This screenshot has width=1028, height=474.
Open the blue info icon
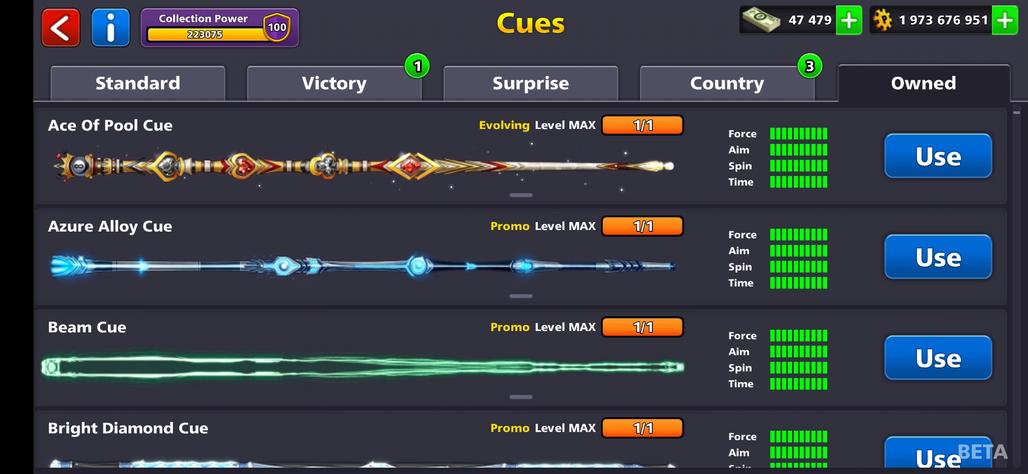tap(111, 28)
